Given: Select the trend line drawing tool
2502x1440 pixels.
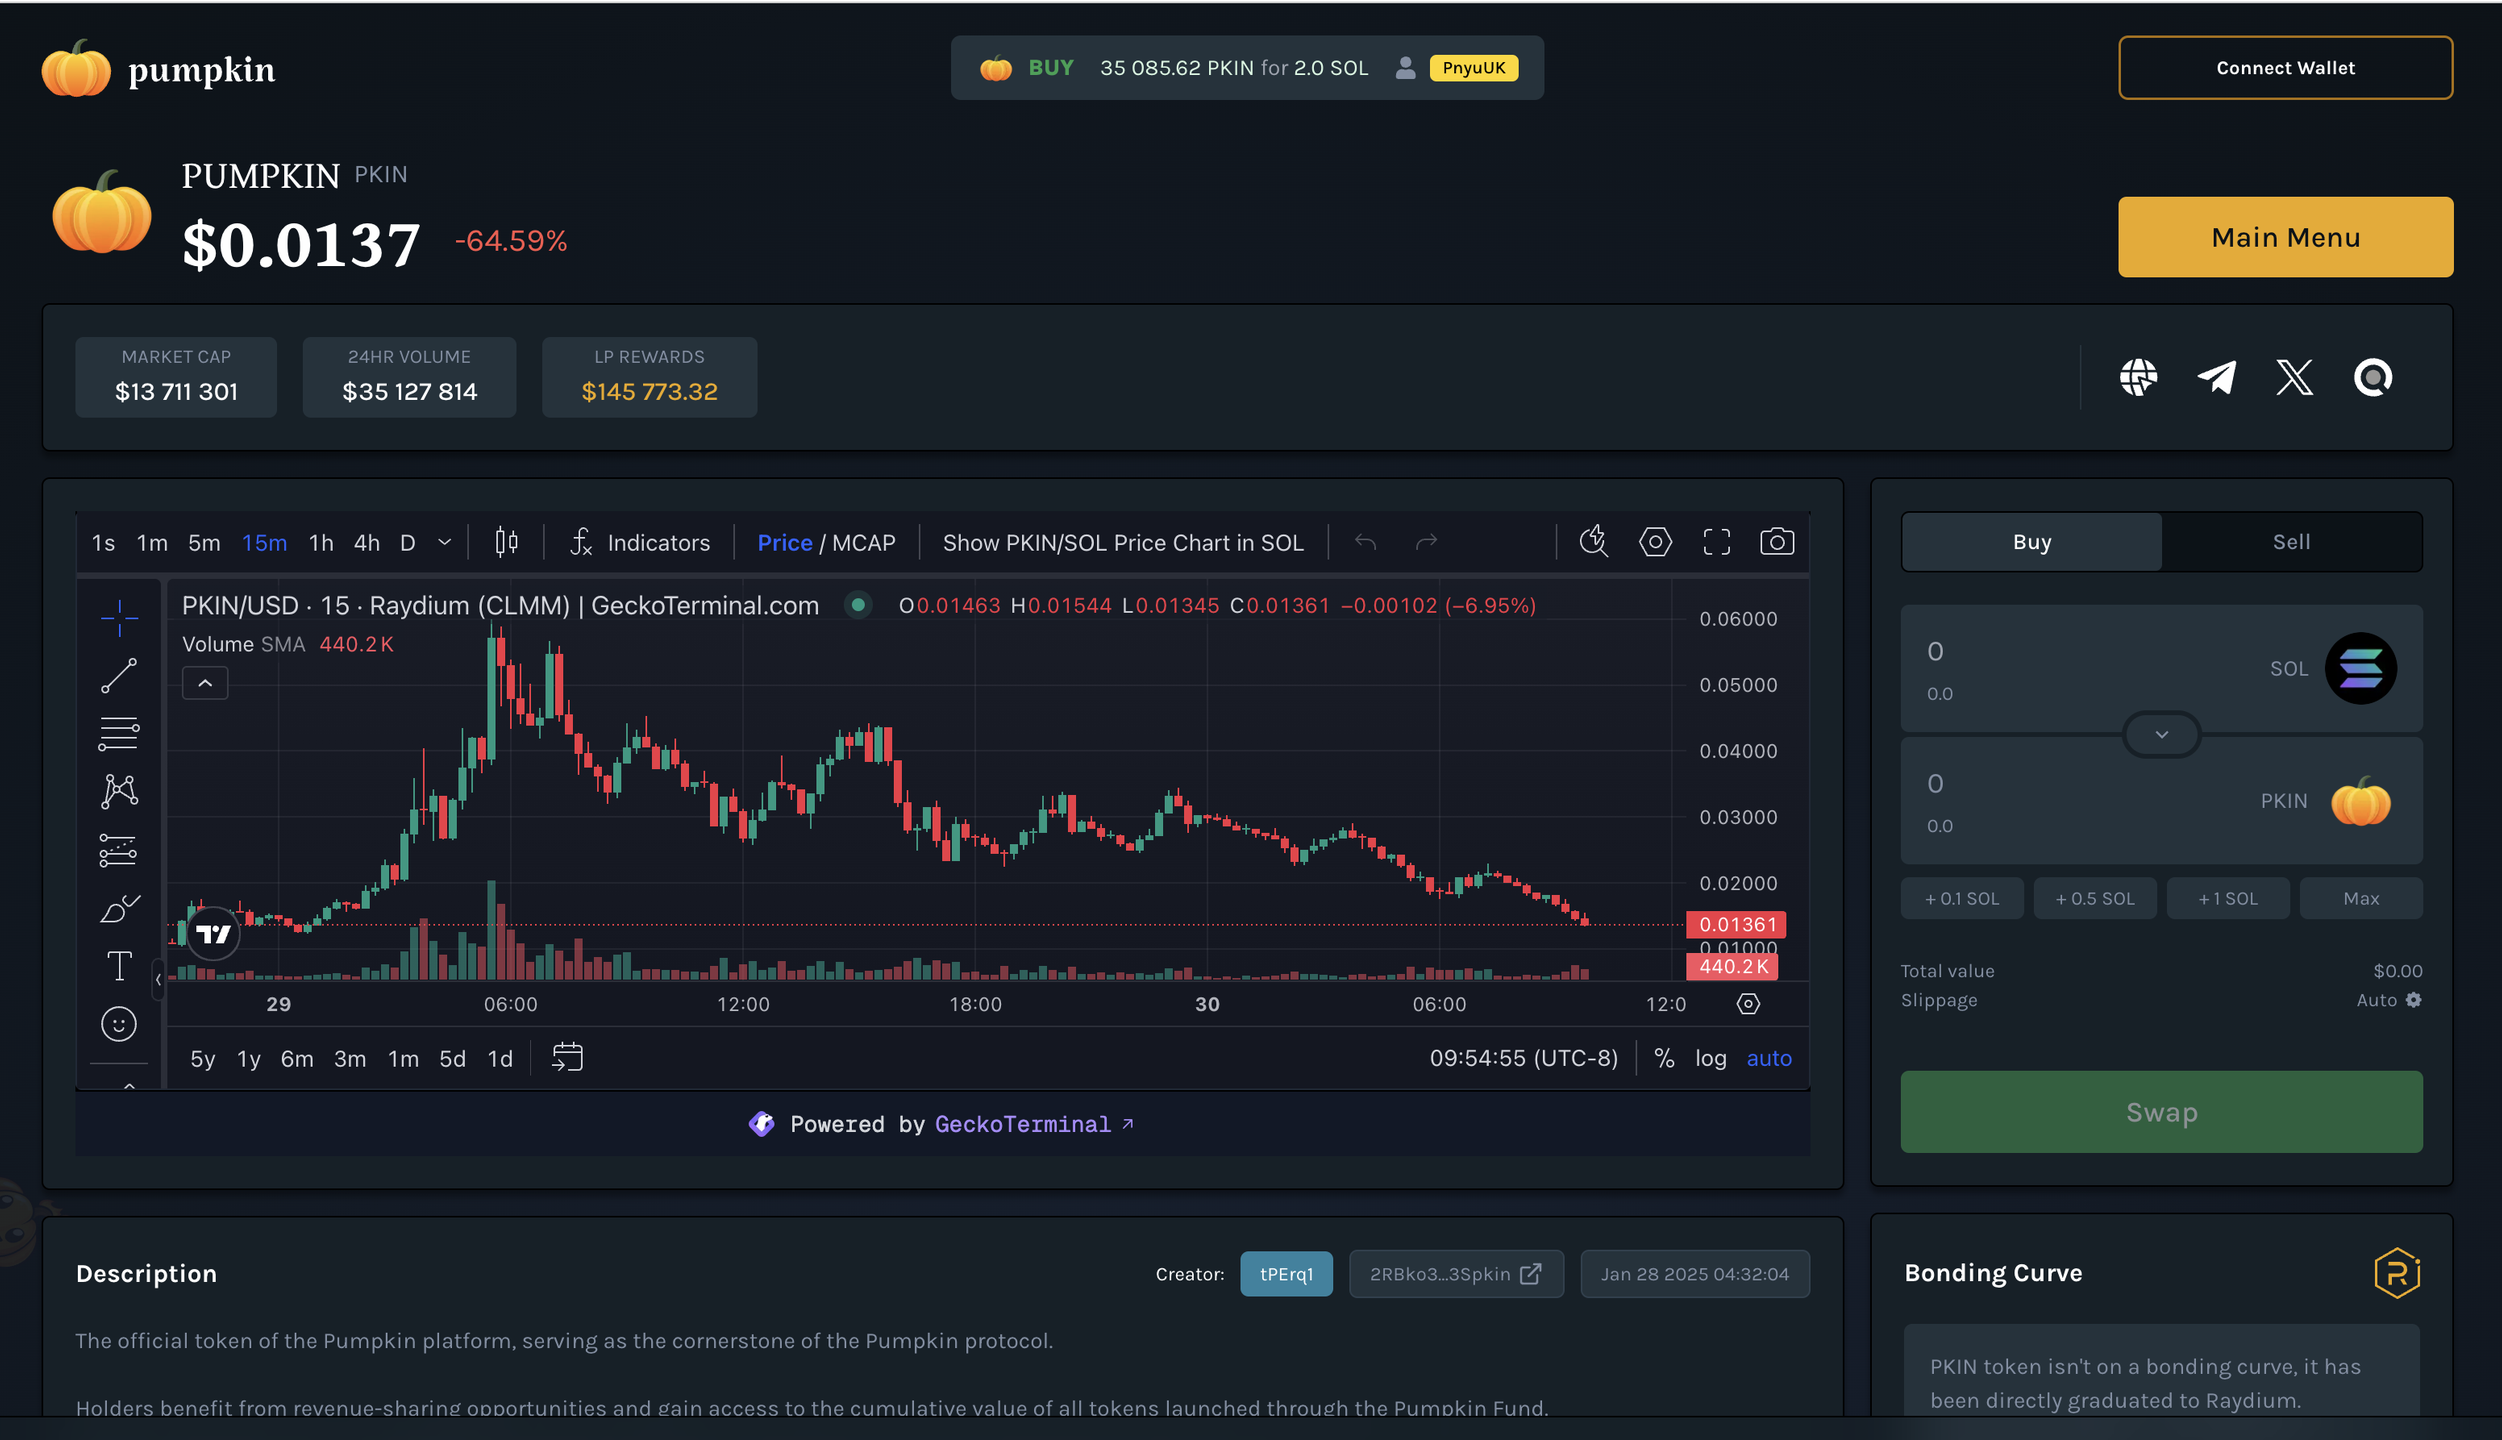Looking at the screenshot, I should point(118,676).
